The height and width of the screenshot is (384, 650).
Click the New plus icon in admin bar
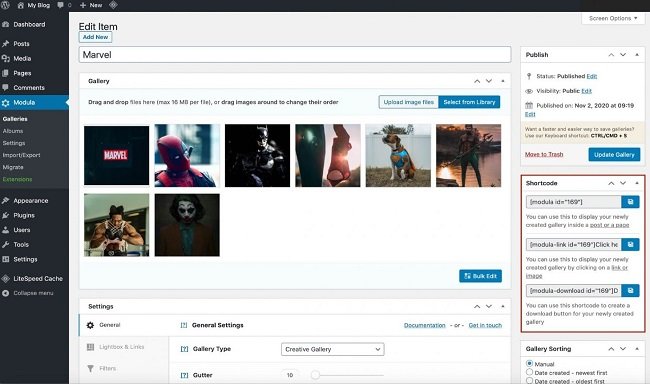click(82, 5)
